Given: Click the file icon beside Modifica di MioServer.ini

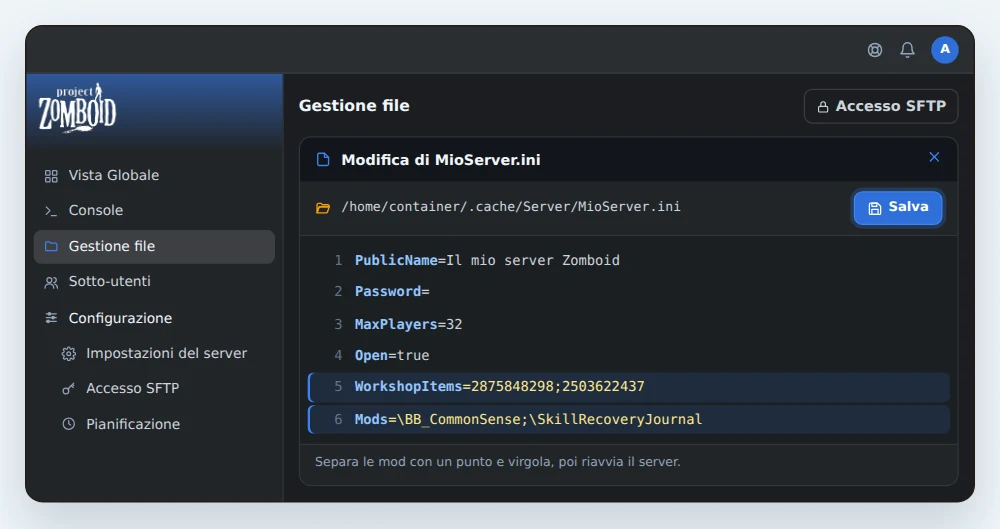Looking at the screenshot, I should tap(323, 160).
